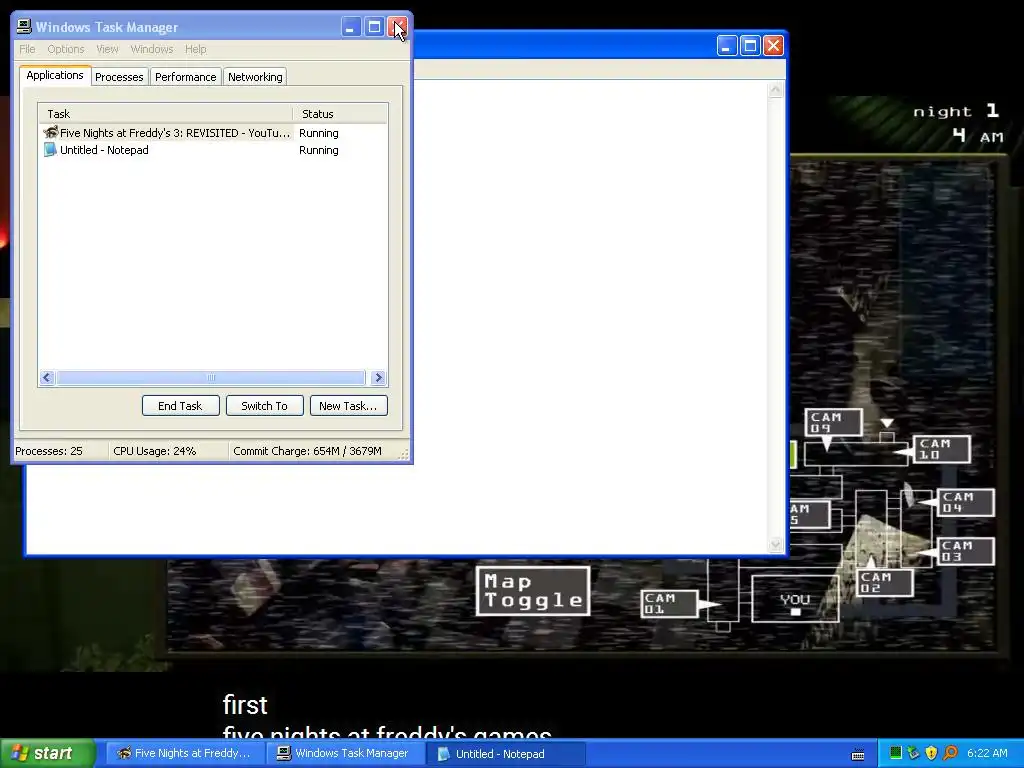Click the YOU office box on the map

(795, 599)
